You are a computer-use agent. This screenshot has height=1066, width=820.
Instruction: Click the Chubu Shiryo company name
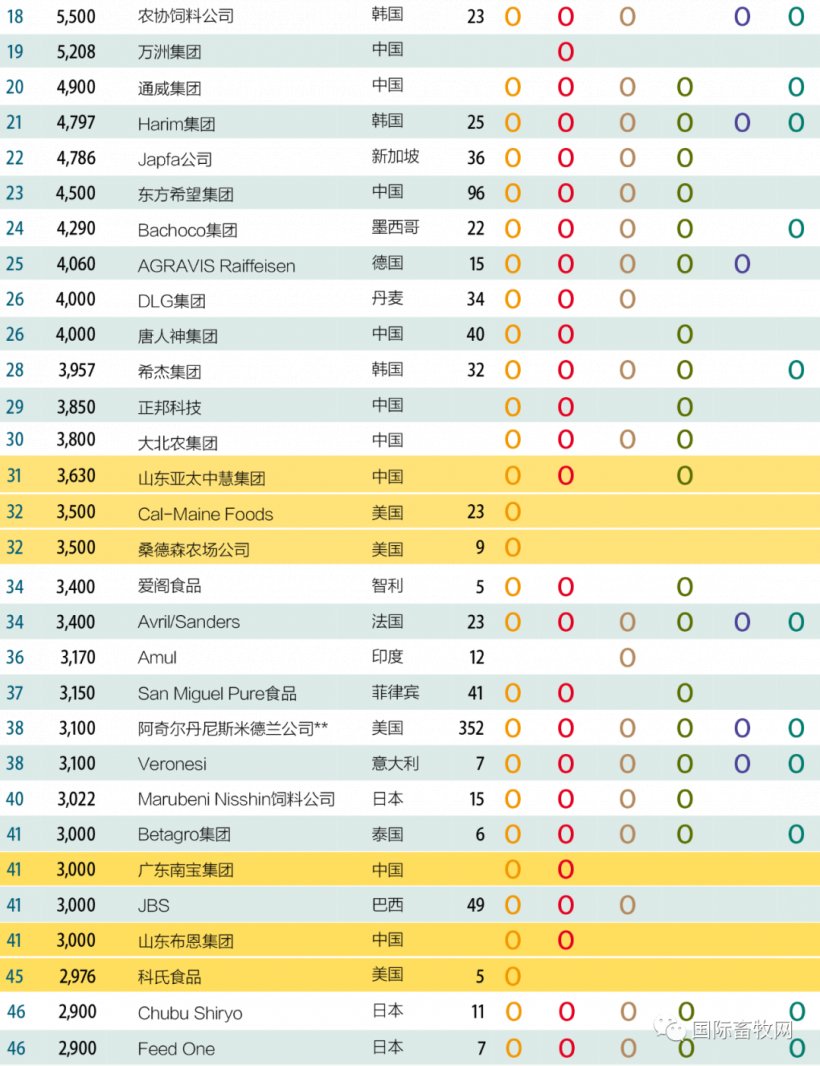click(190, 1013)
